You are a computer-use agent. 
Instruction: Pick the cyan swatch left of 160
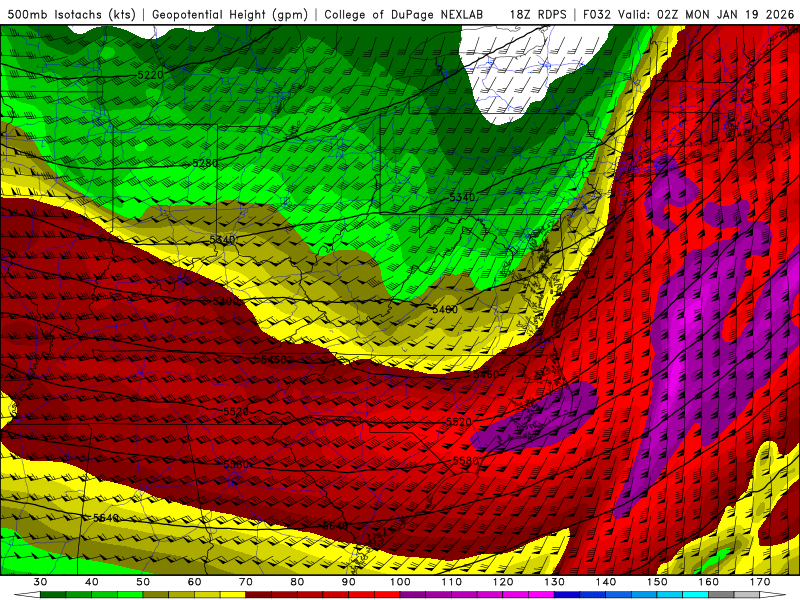696,595
